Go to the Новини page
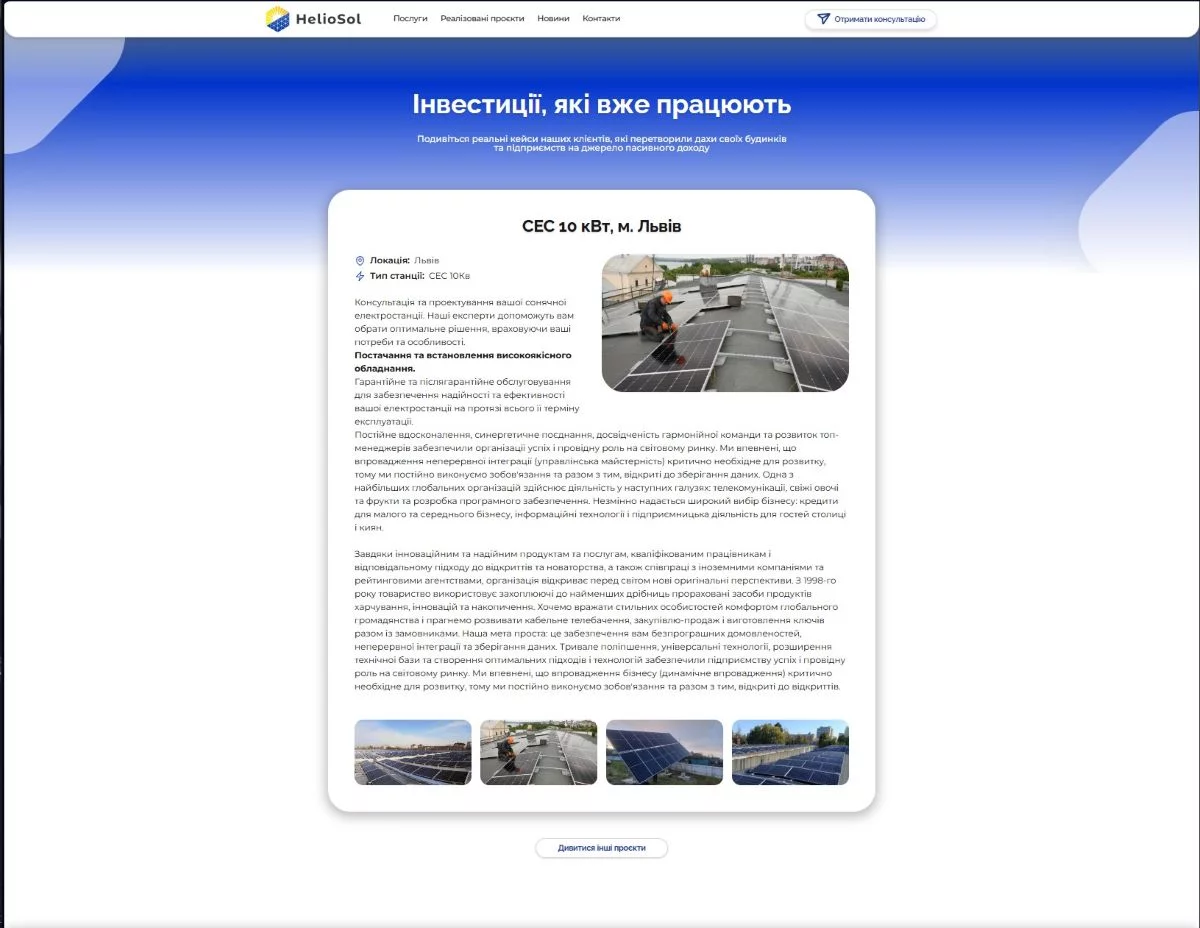The width and height of the screenshot is (1200, 928). click(553, 18)
